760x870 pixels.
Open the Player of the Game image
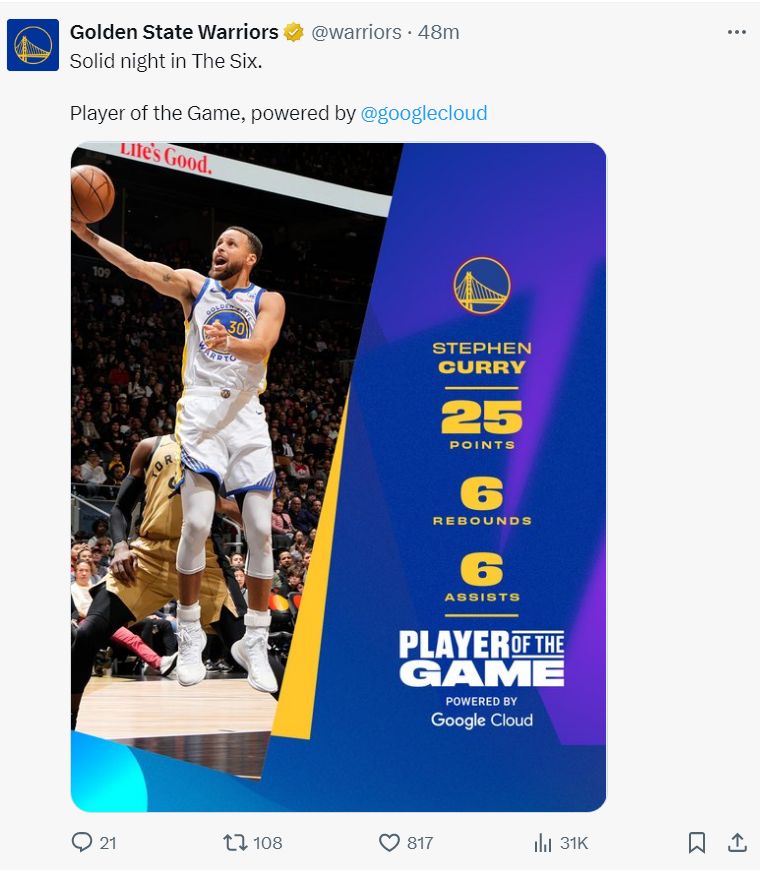pyautogui.click(x=338, y=477)
